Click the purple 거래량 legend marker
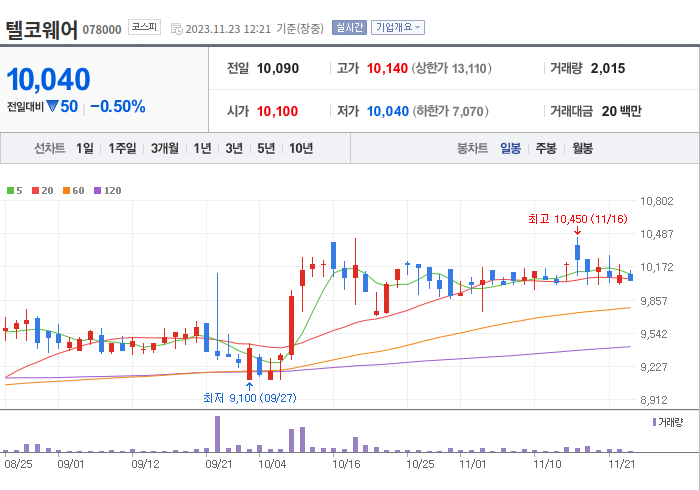700x490 pixels. [654, 422]
